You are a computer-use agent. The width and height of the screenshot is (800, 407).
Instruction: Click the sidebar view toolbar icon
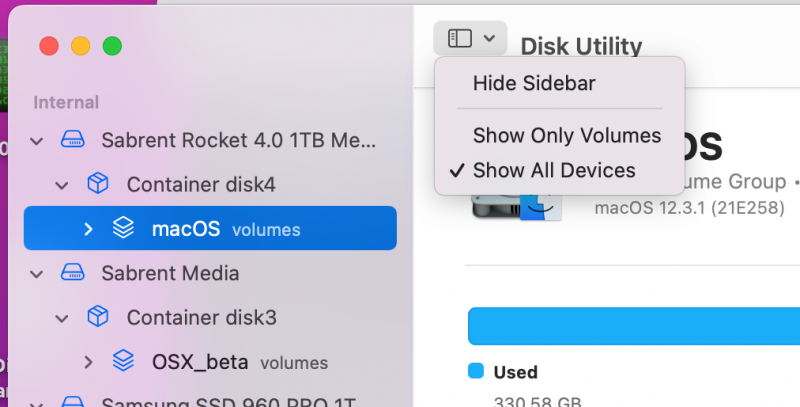point(460,38)
